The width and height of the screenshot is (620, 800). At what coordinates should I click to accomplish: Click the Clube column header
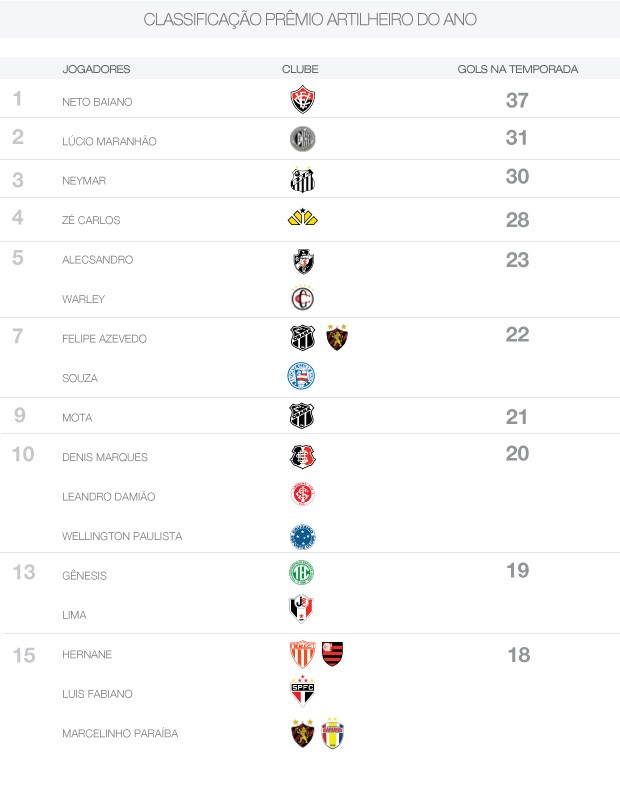tap(300, 69)
